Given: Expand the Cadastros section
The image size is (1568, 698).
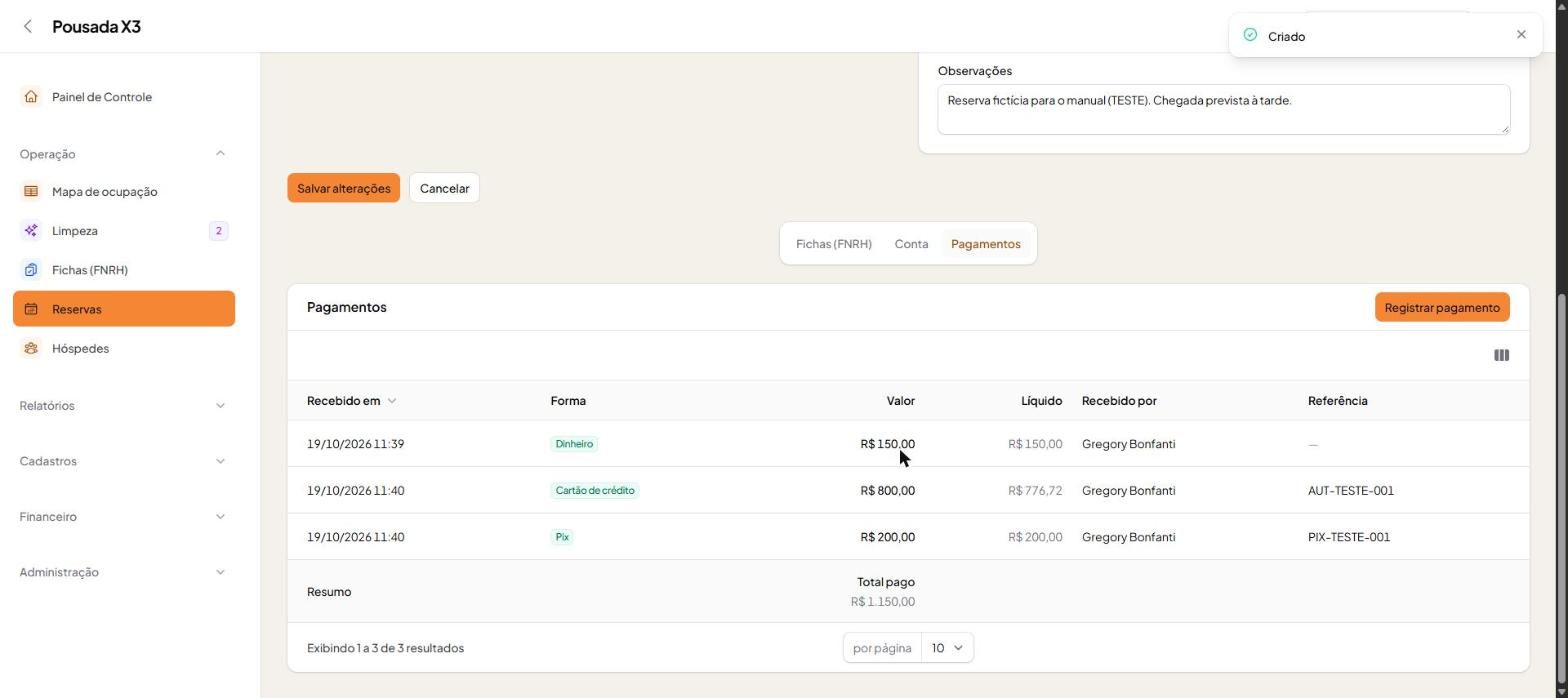Looking at the screenshot, I should click(x=220, y=461).
